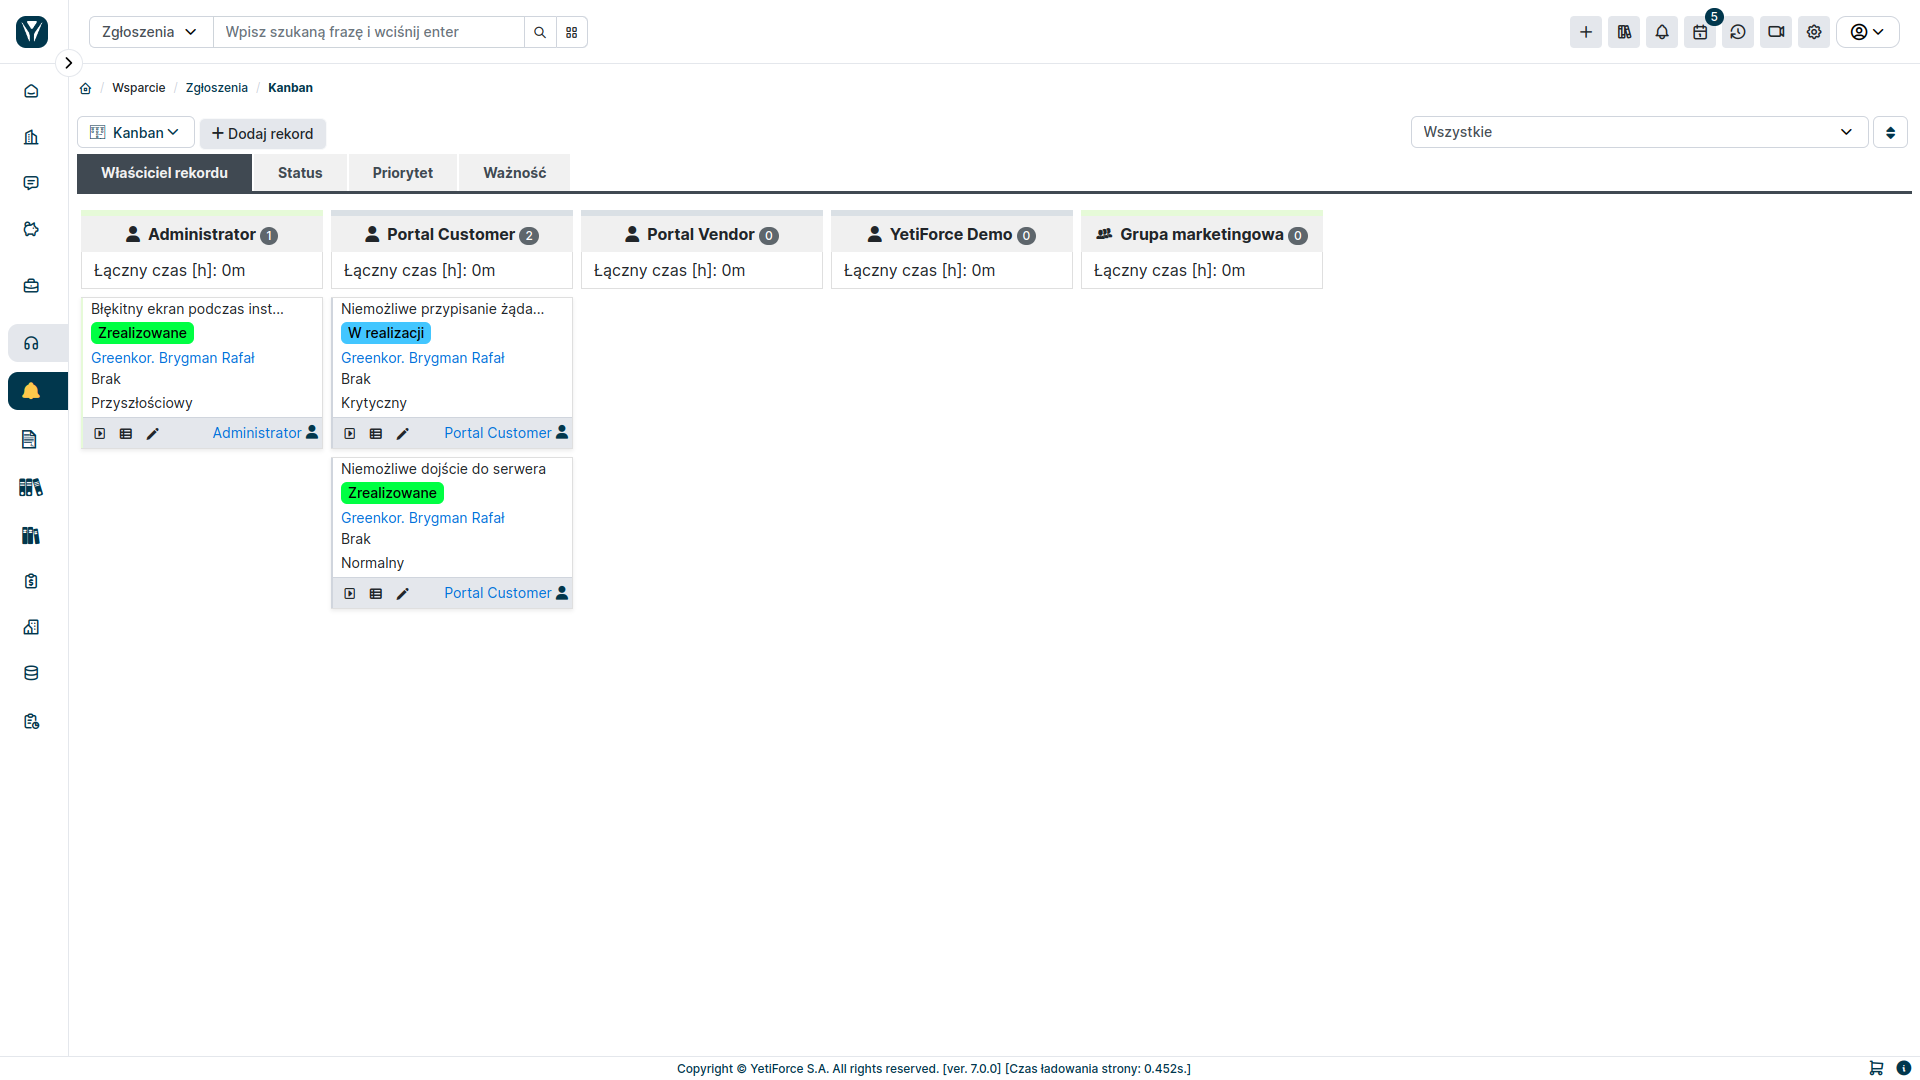The width and height of the screenshot is (1920, 1080).
Task: Open notifications bell in top bar
Action: 1662,32
